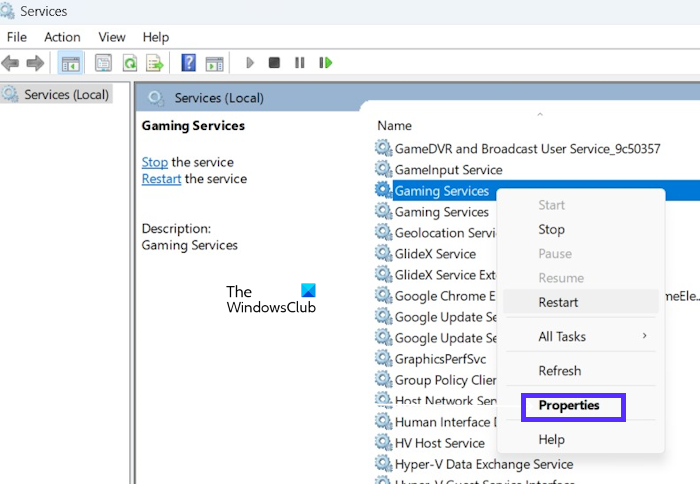Select GameInput Service in the list
Viewport: 700px width, 484px height.
pyautogui.click(x=448, y=170)
